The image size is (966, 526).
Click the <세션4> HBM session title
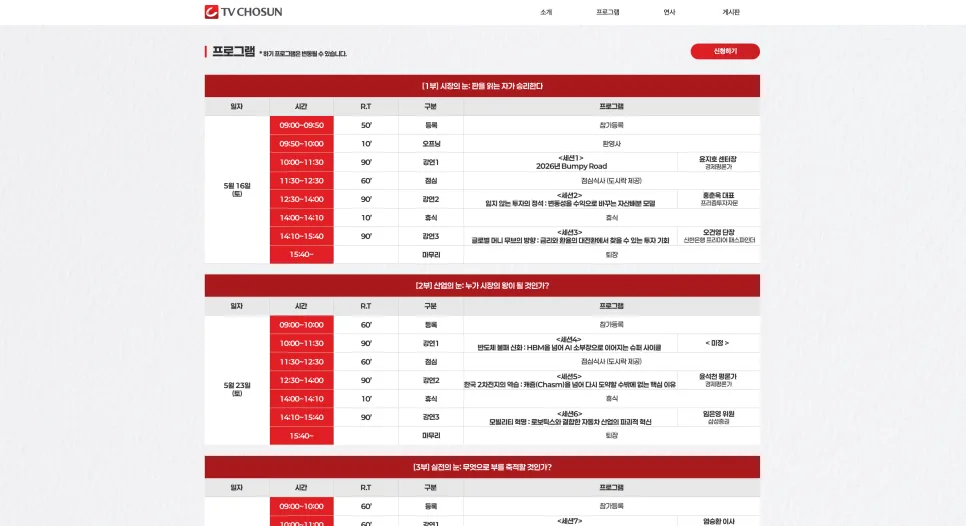(x=569, y=343)
